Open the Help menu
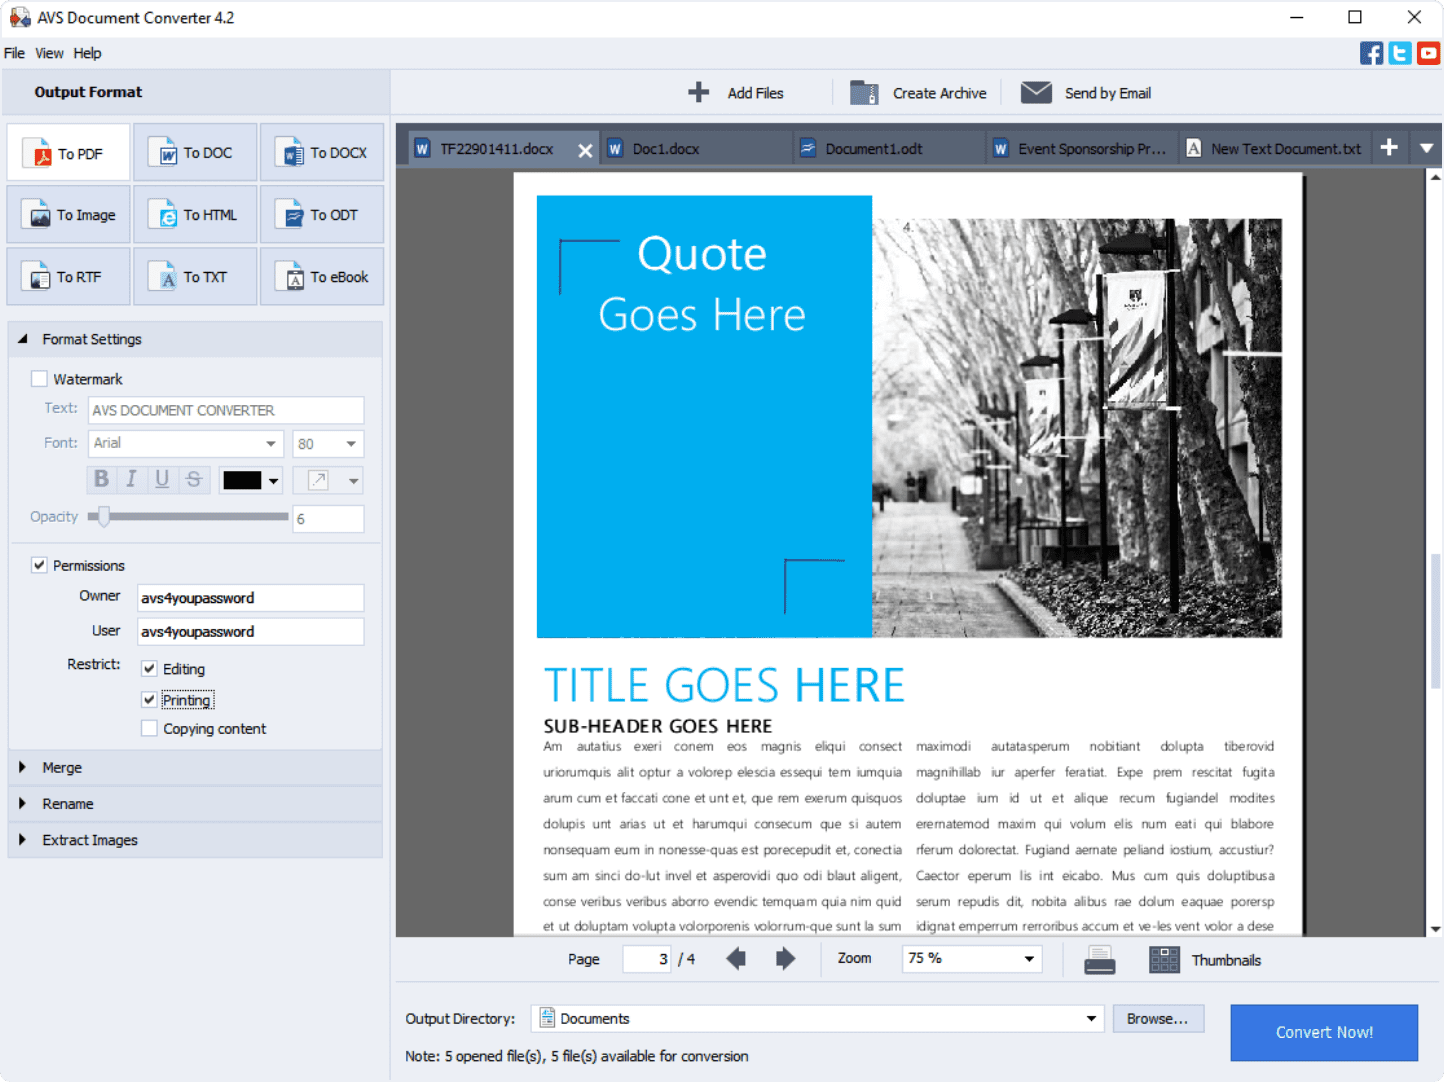Image resolution: width=1444 pixels, height=1082 pixels. [87, 53]
